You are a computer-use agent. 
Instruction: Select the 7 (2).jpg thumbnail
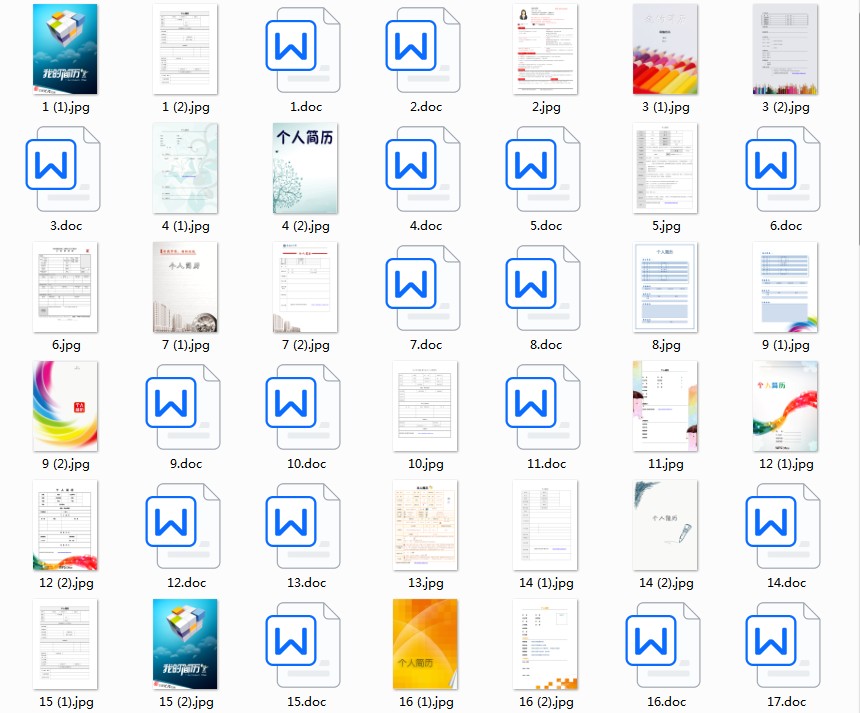point(305,287)
